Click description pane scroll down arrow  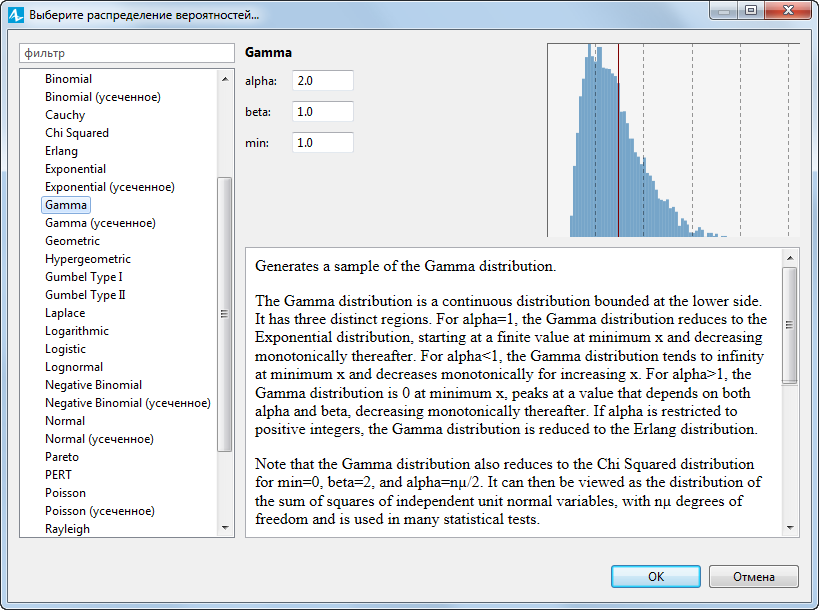(790, 528)
